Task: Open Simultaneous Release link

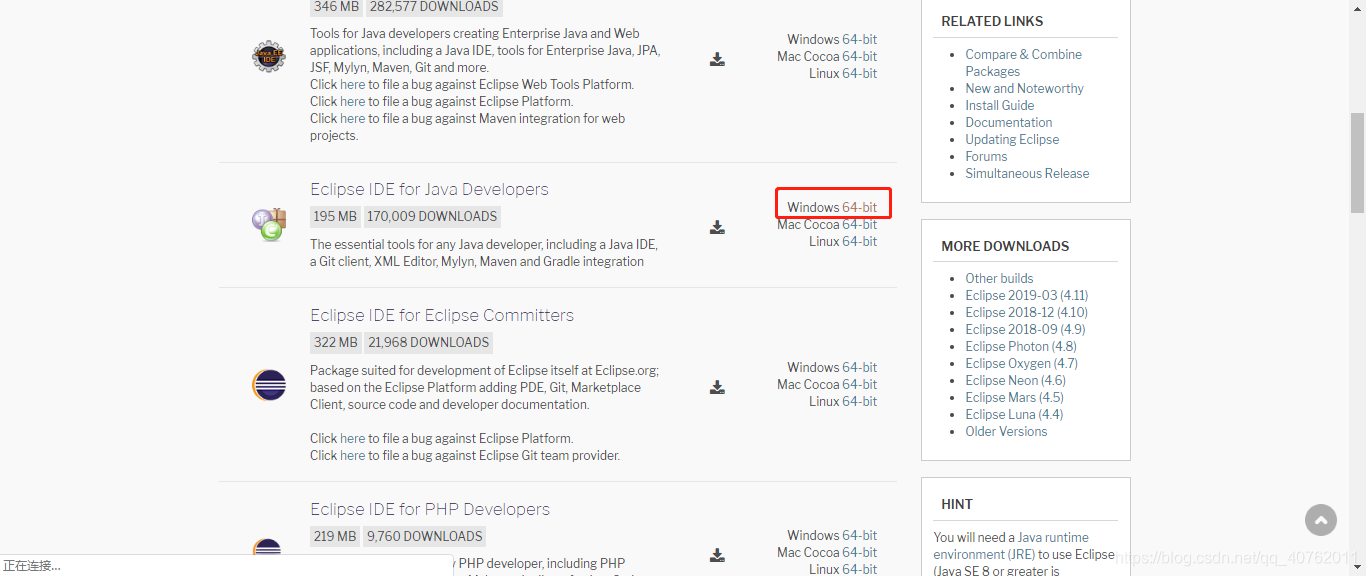Action: [x=1027, y=173]
